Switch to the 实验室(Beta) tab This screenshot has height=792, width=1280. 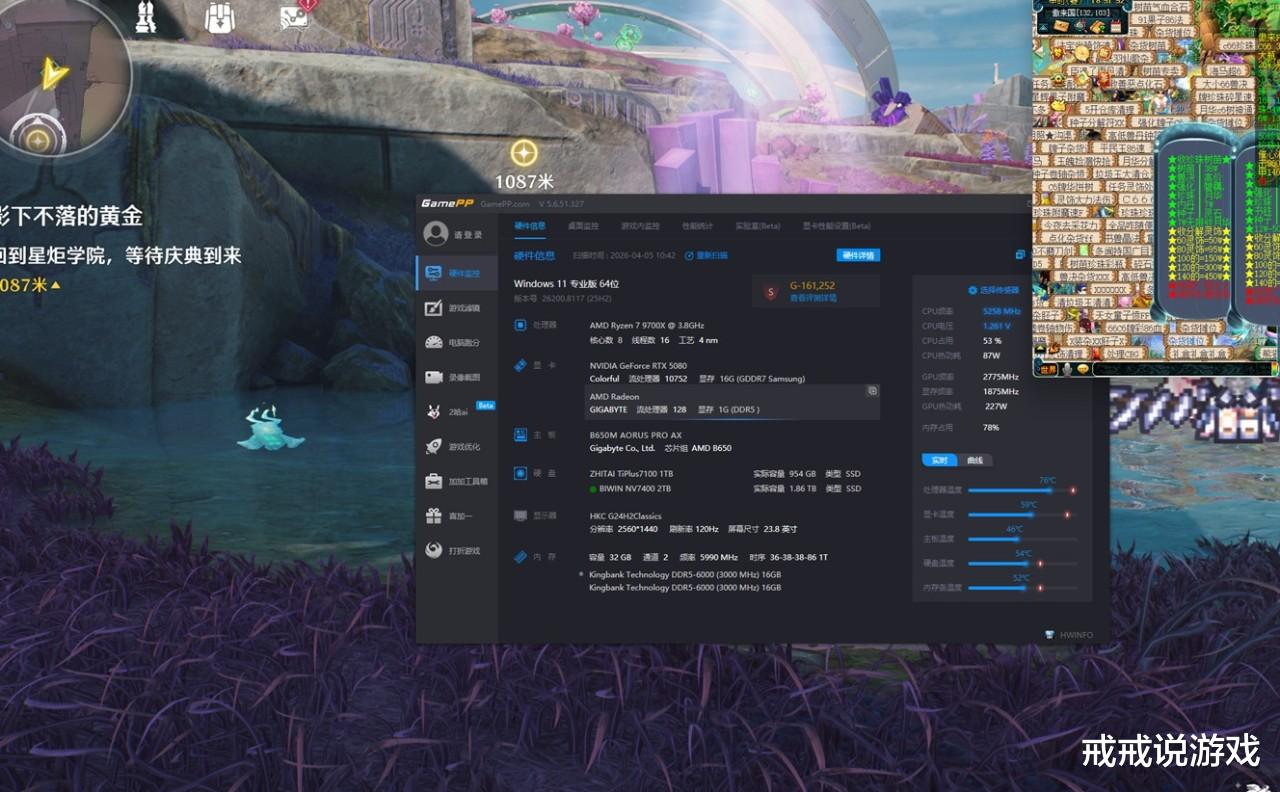[757, 226]
